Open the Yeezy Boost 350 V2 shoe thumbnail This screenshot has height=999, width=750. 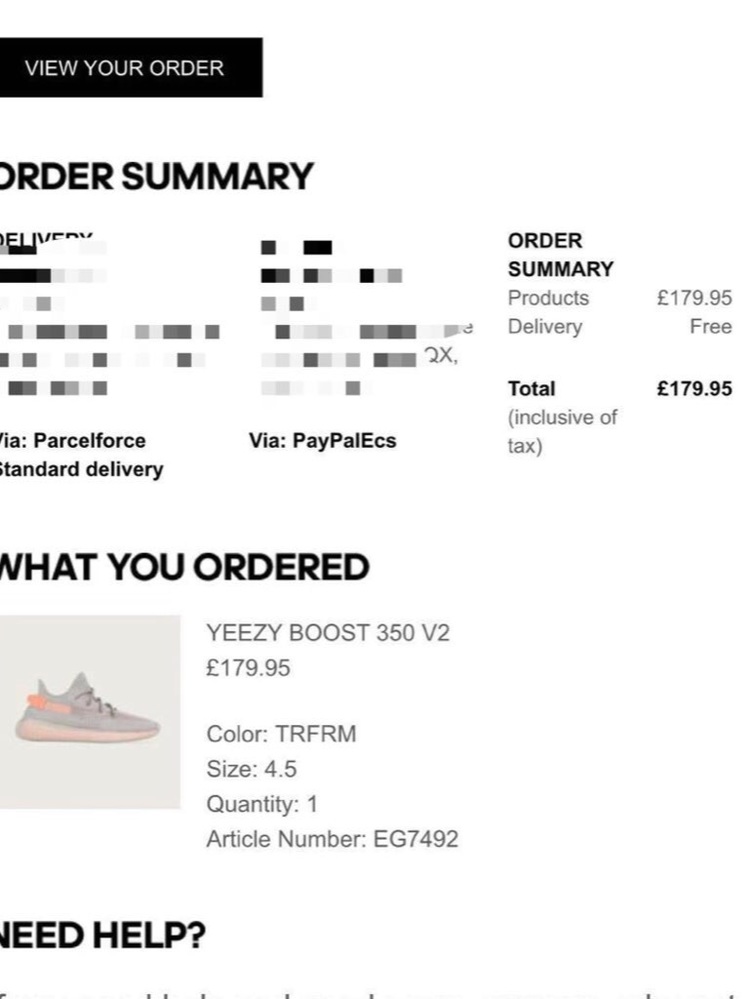coord(90,712)
